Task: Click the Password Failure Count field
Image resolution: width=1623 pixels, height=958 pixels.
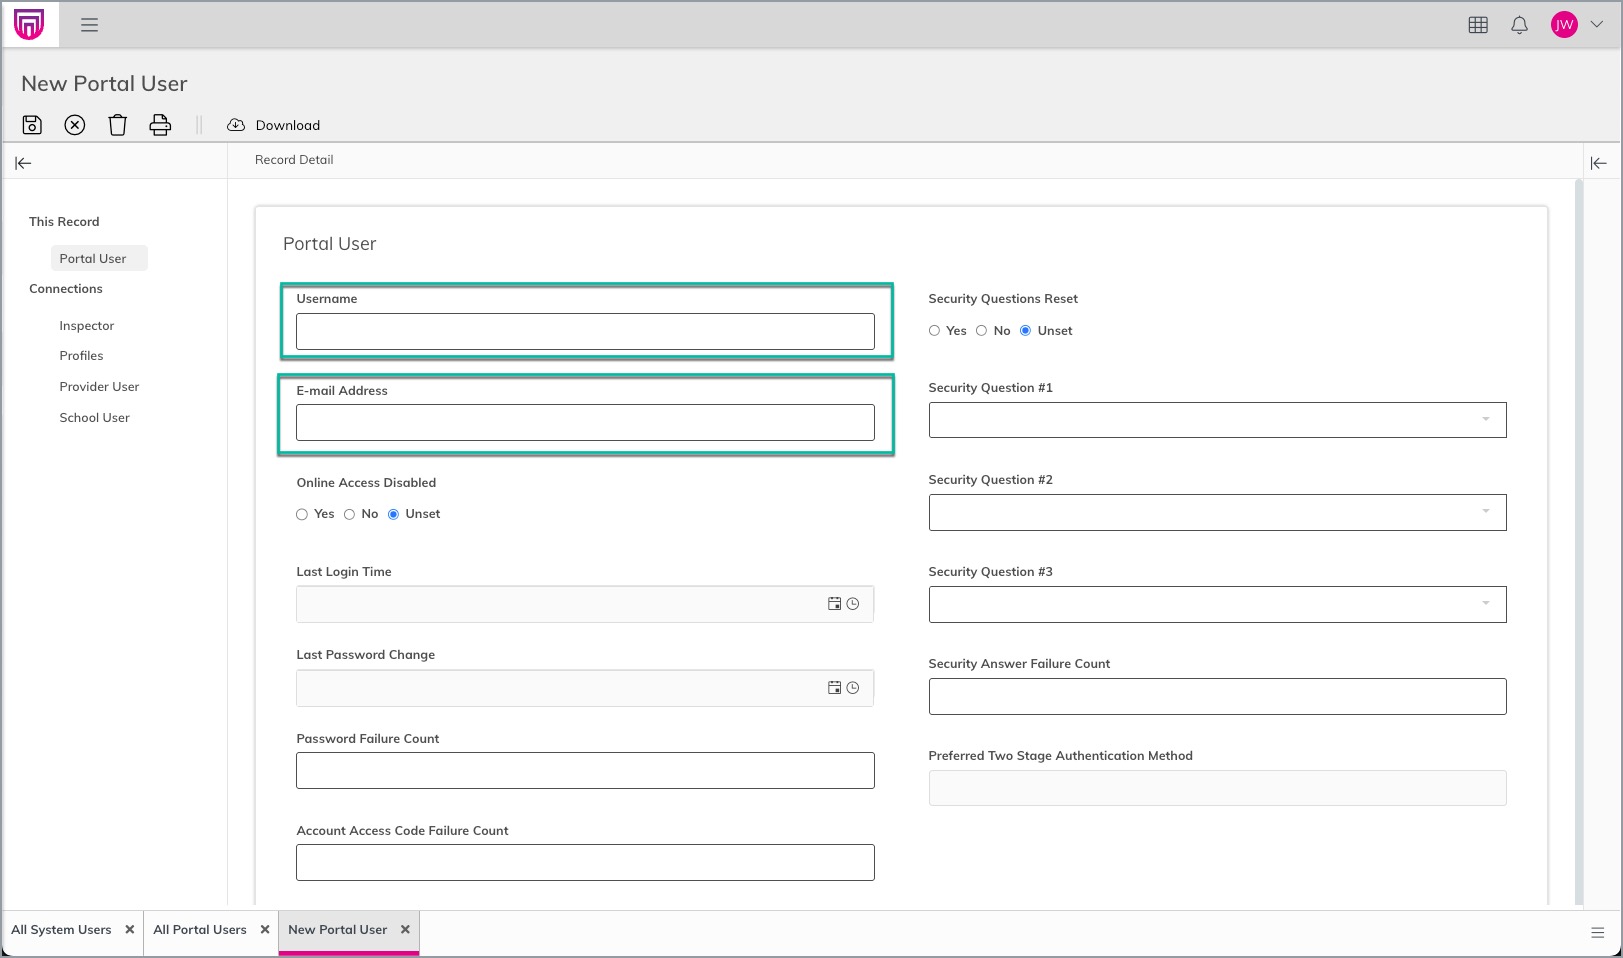Action: 585,771
